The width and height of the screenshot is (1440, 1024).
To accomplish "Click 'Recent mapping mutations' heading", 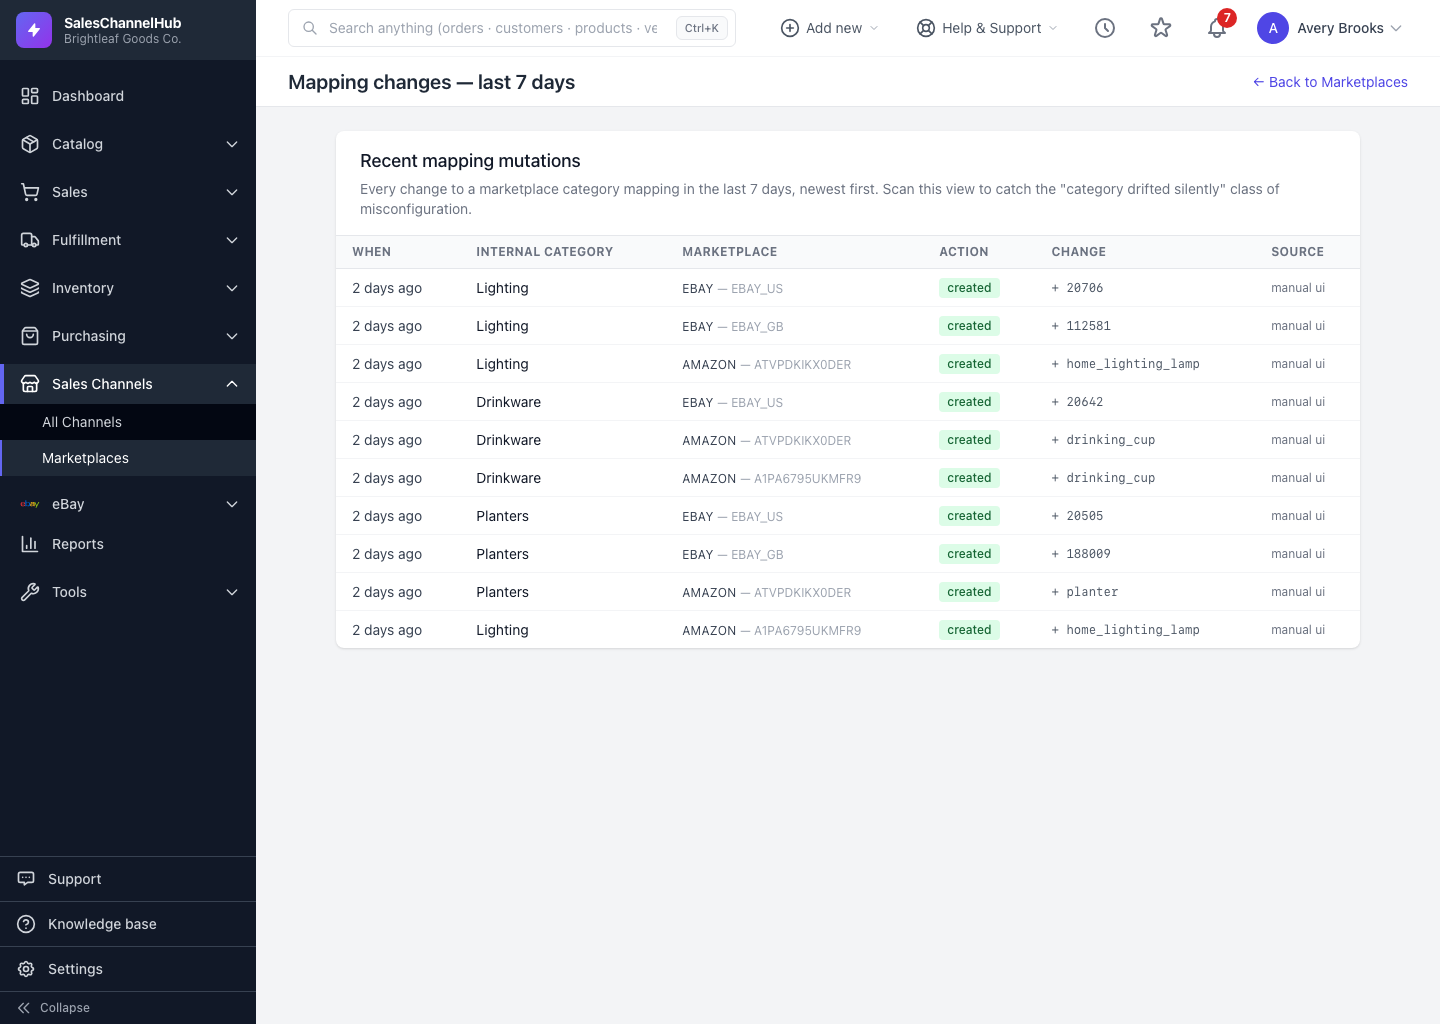I will [x=470, y=161].
